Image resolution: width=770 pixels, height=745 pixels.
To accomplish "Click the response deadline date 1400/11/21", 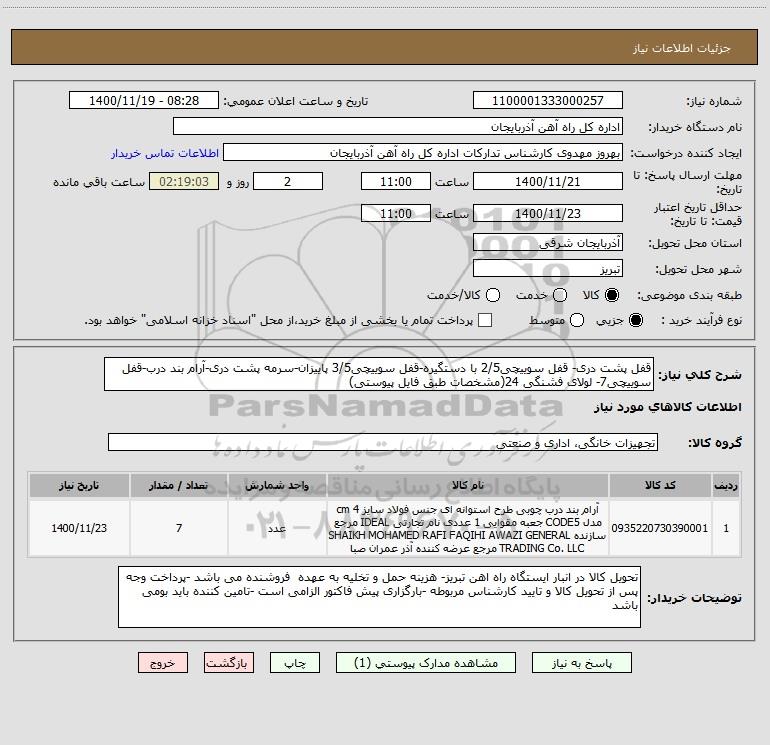I will click(548, 181).
